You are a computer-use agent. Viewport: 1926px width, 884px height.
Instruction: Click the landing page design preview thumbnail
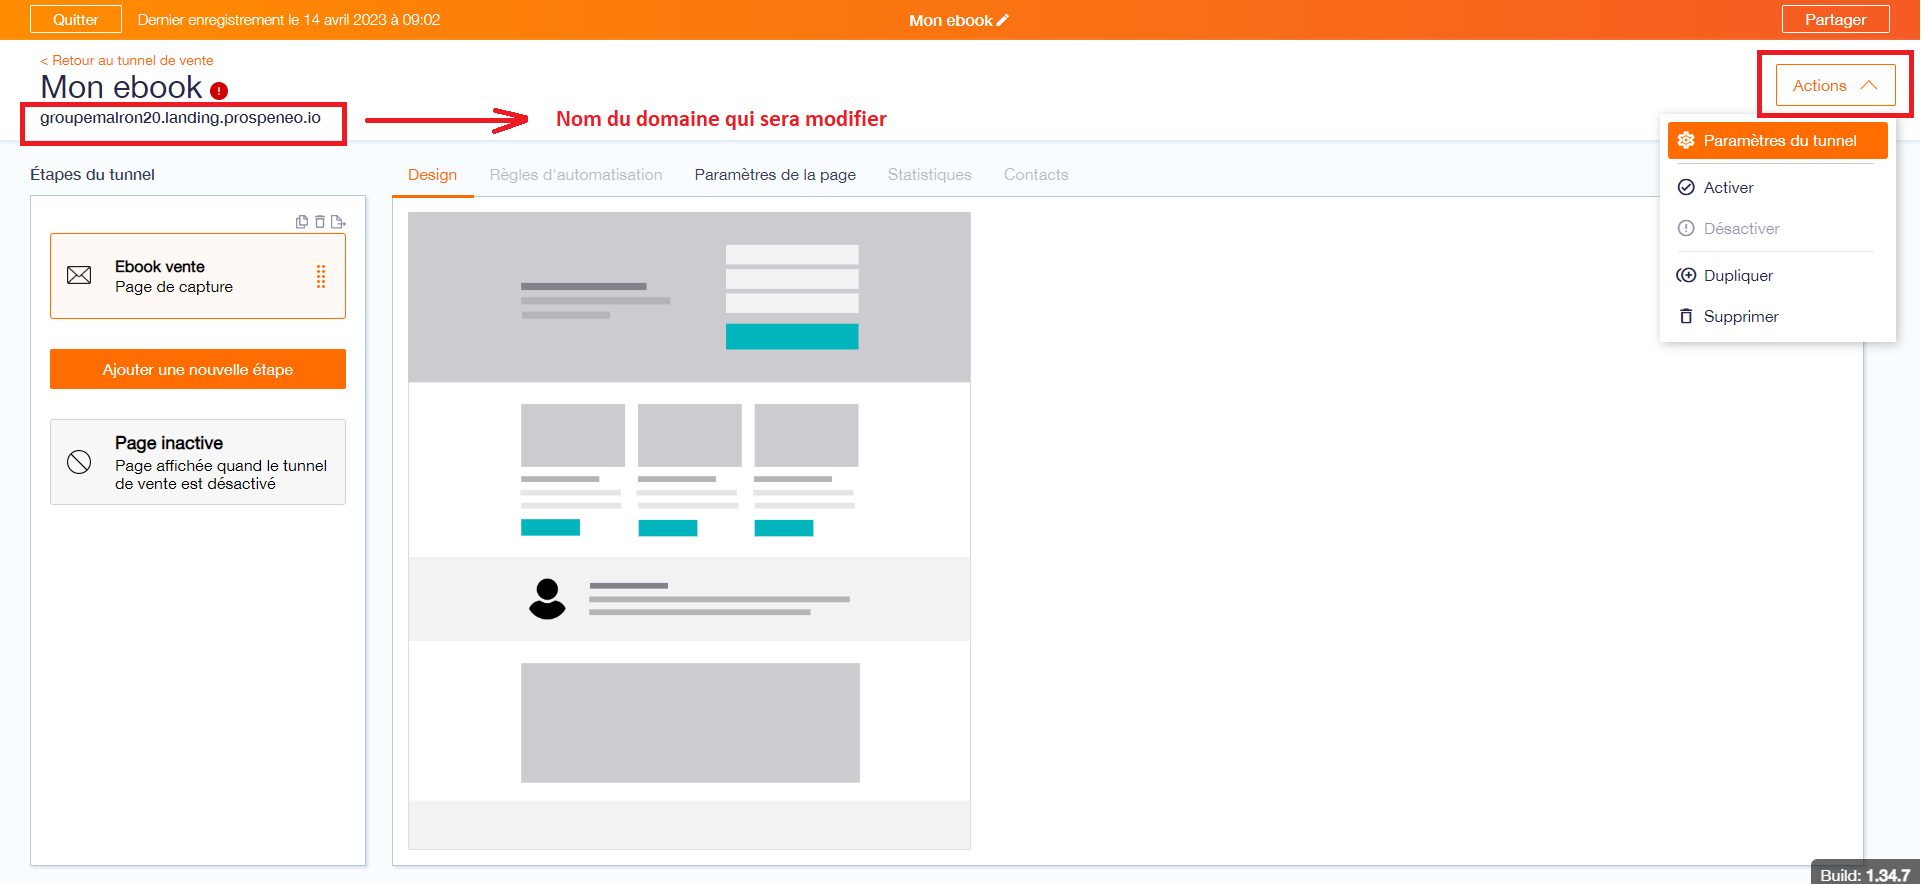coord(689,530)
